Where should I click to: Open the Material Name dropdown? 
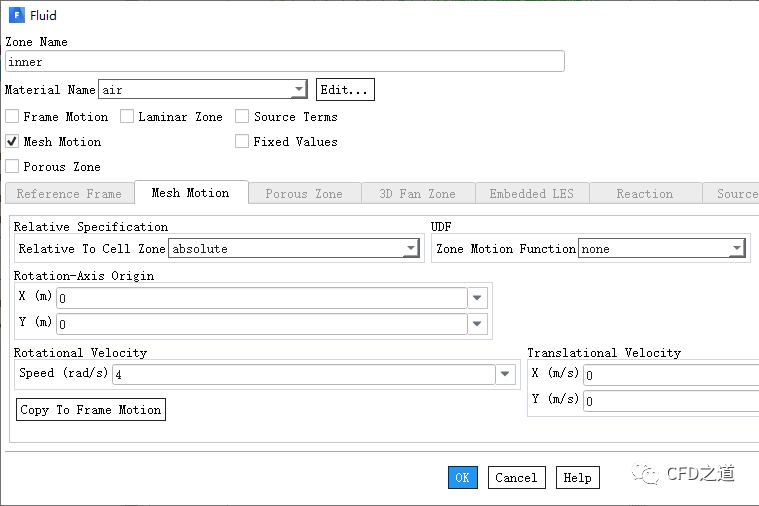(298, 90)
